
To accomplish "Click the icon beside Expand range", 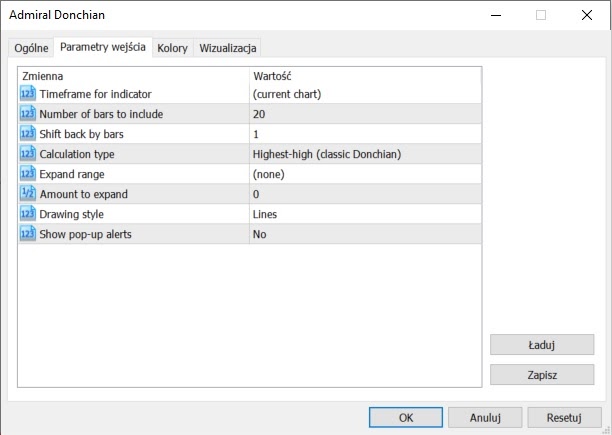I will pyautogui.click(x=28, y=174).
